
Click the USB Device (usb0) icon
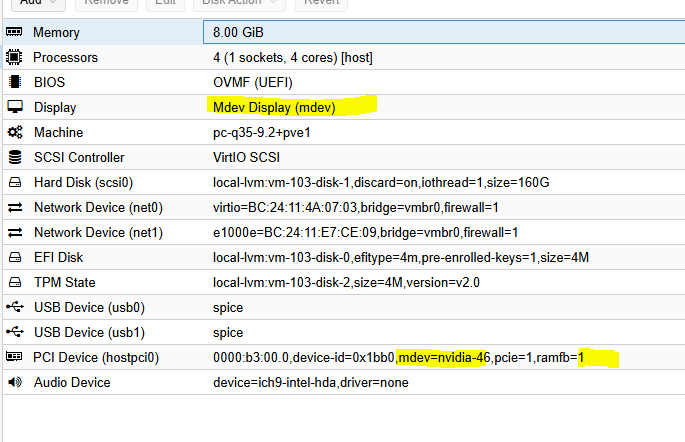(15, 308)
